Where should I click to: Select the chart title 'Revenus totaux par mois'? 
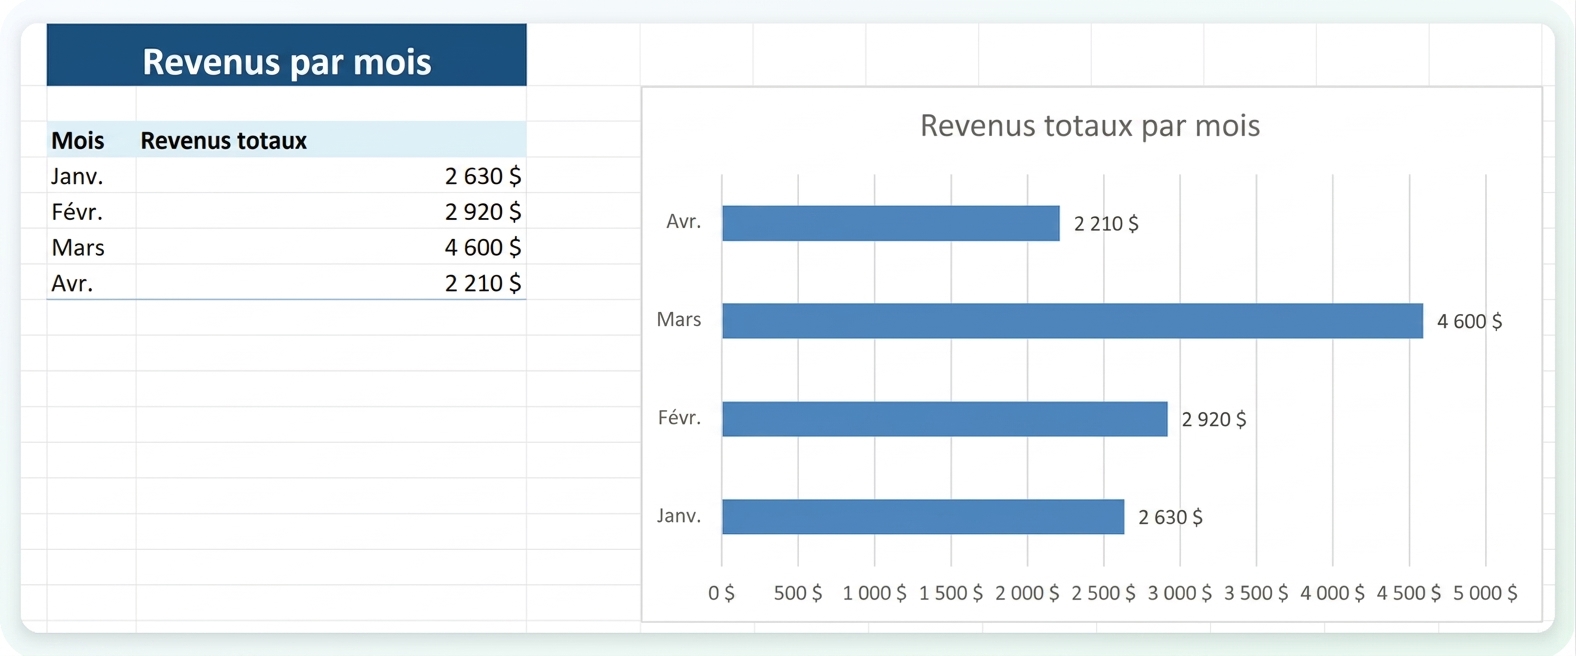click(x=1090, y=126)
